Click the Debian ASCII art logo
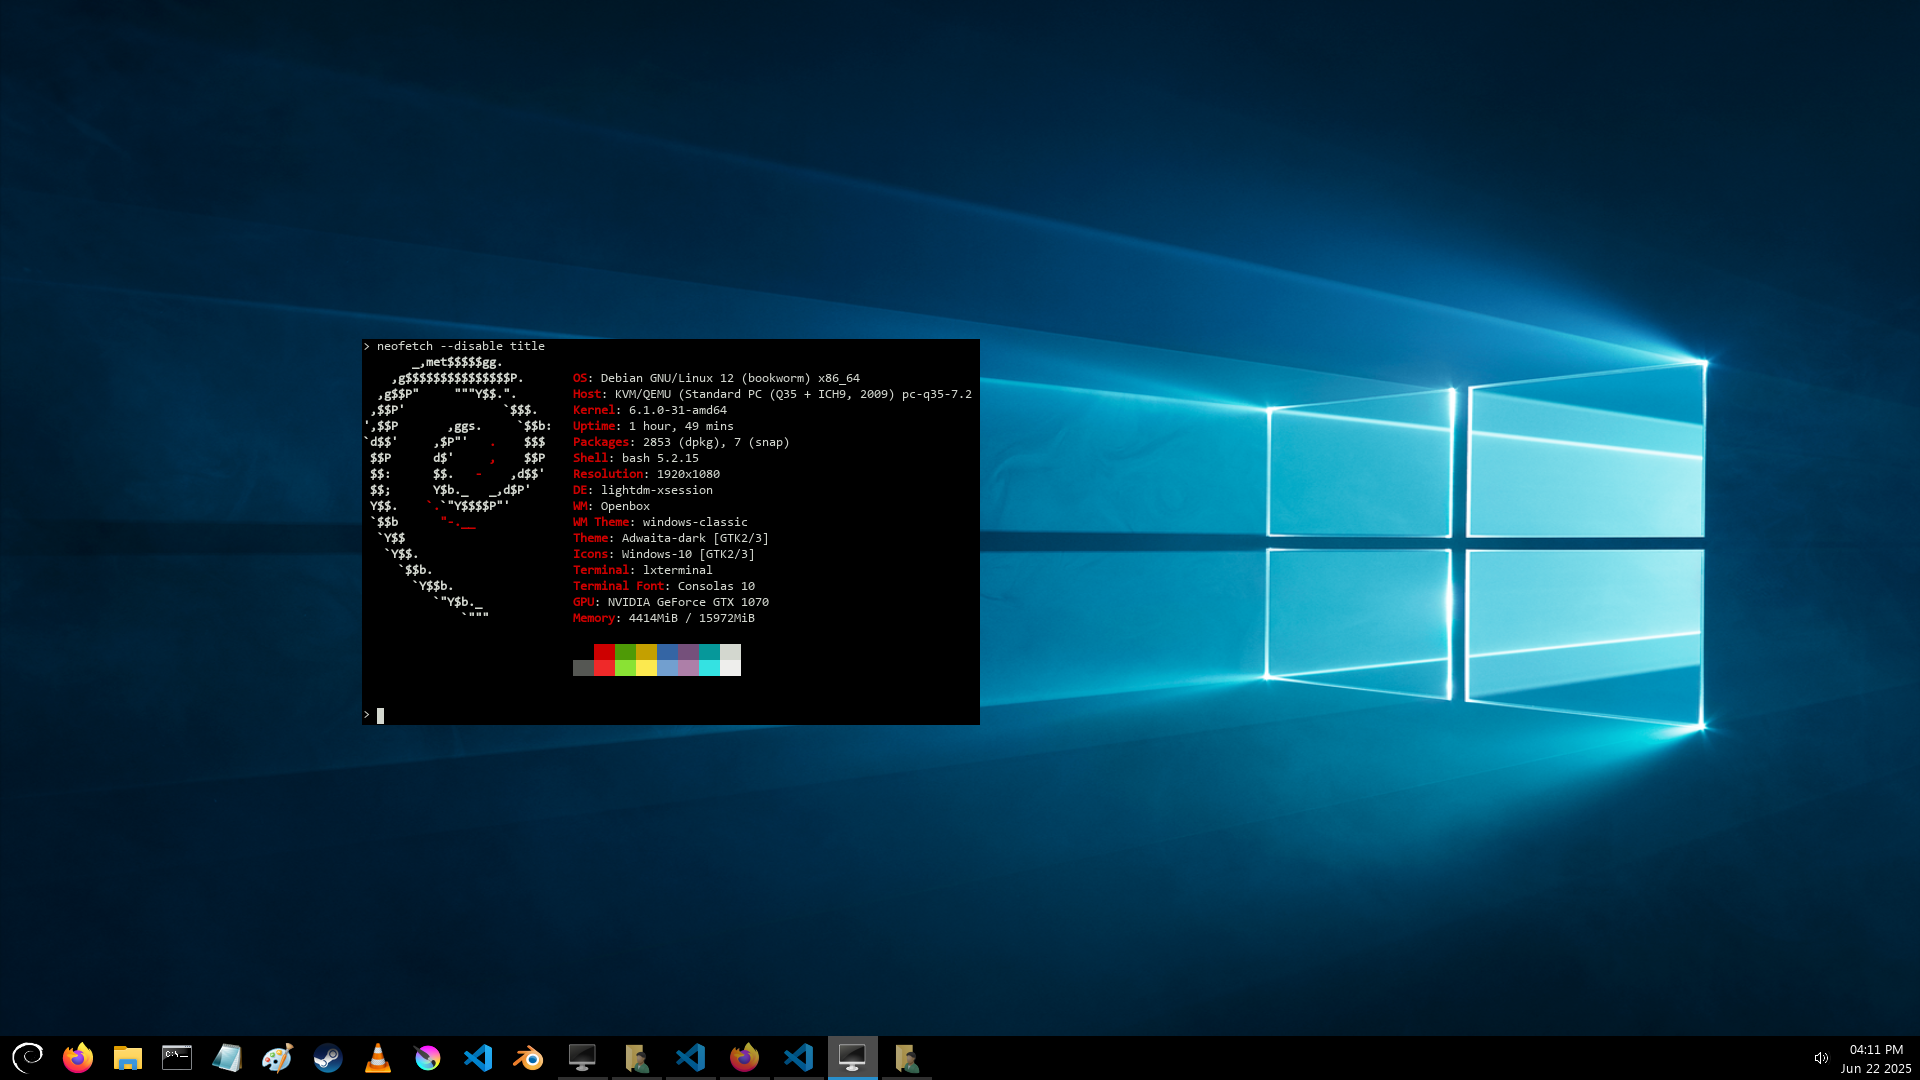Image resolution: width=1920 pixels, height=1080 pixels. coord(457,490)
